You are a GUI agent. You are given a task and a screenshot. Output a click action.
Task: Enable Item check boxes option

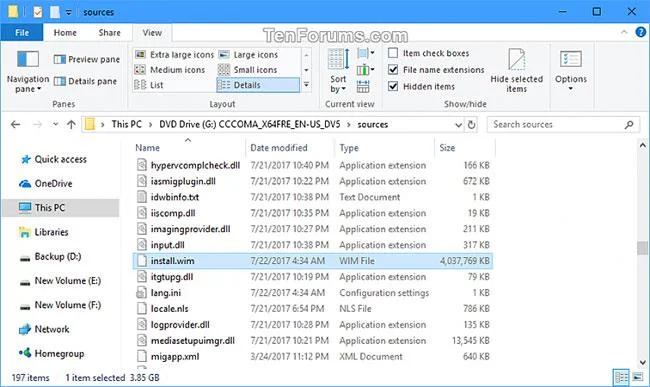click(393, 53)
